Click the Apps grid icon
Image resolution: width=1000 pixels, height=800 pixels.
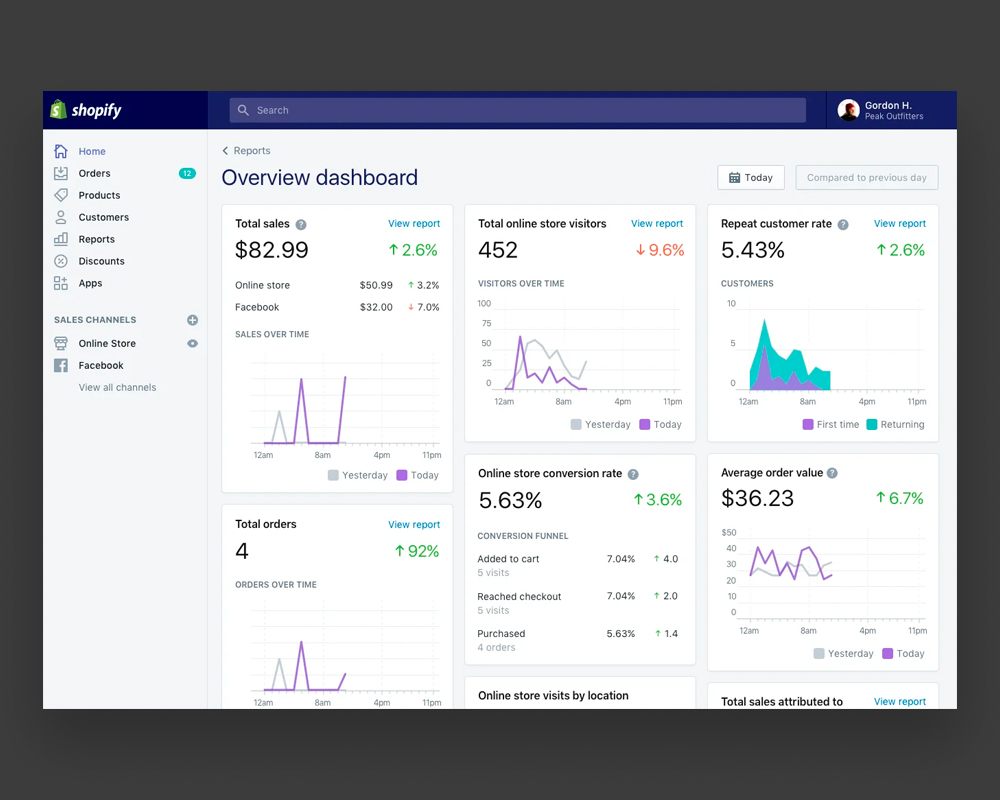61,283
